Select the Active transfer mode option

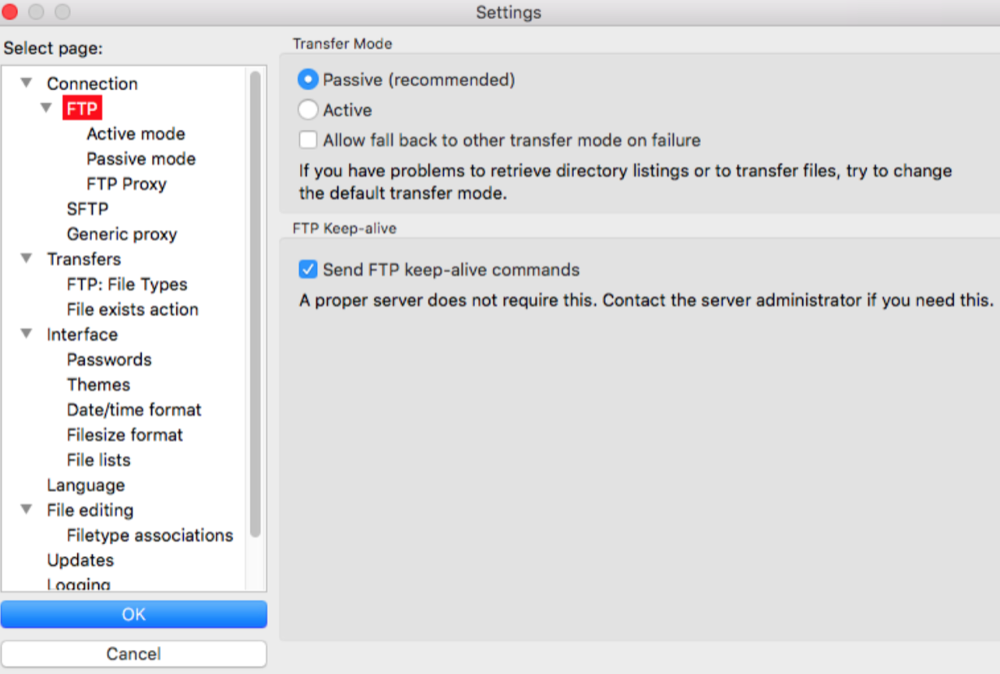308,110
